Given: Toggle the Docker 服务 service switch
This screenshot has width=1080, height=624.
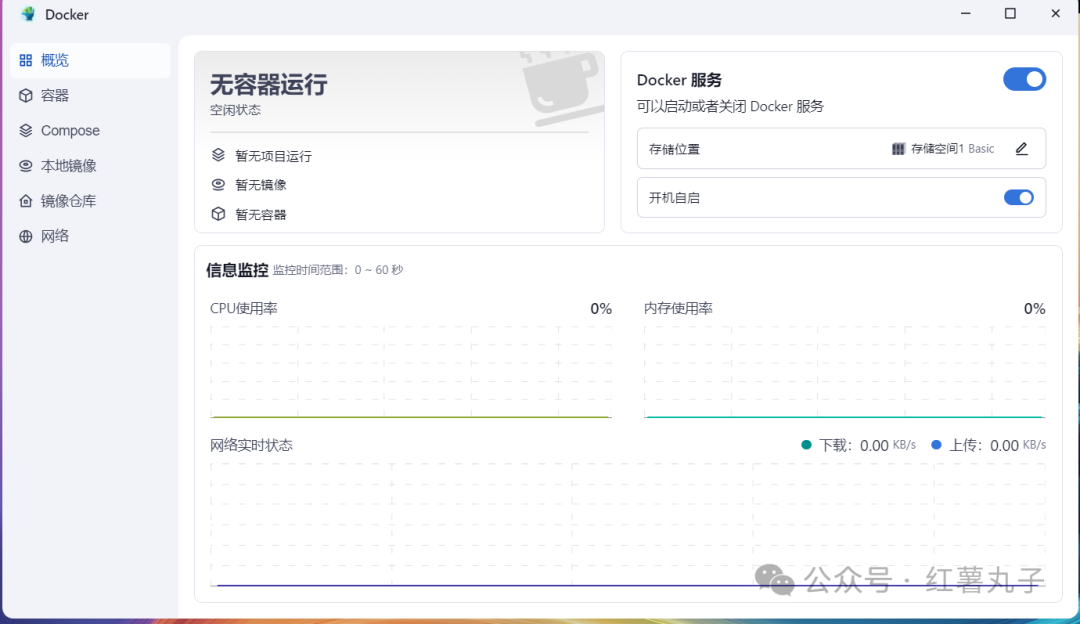Looking at the screenshot, I should [x=1024, y=79].
